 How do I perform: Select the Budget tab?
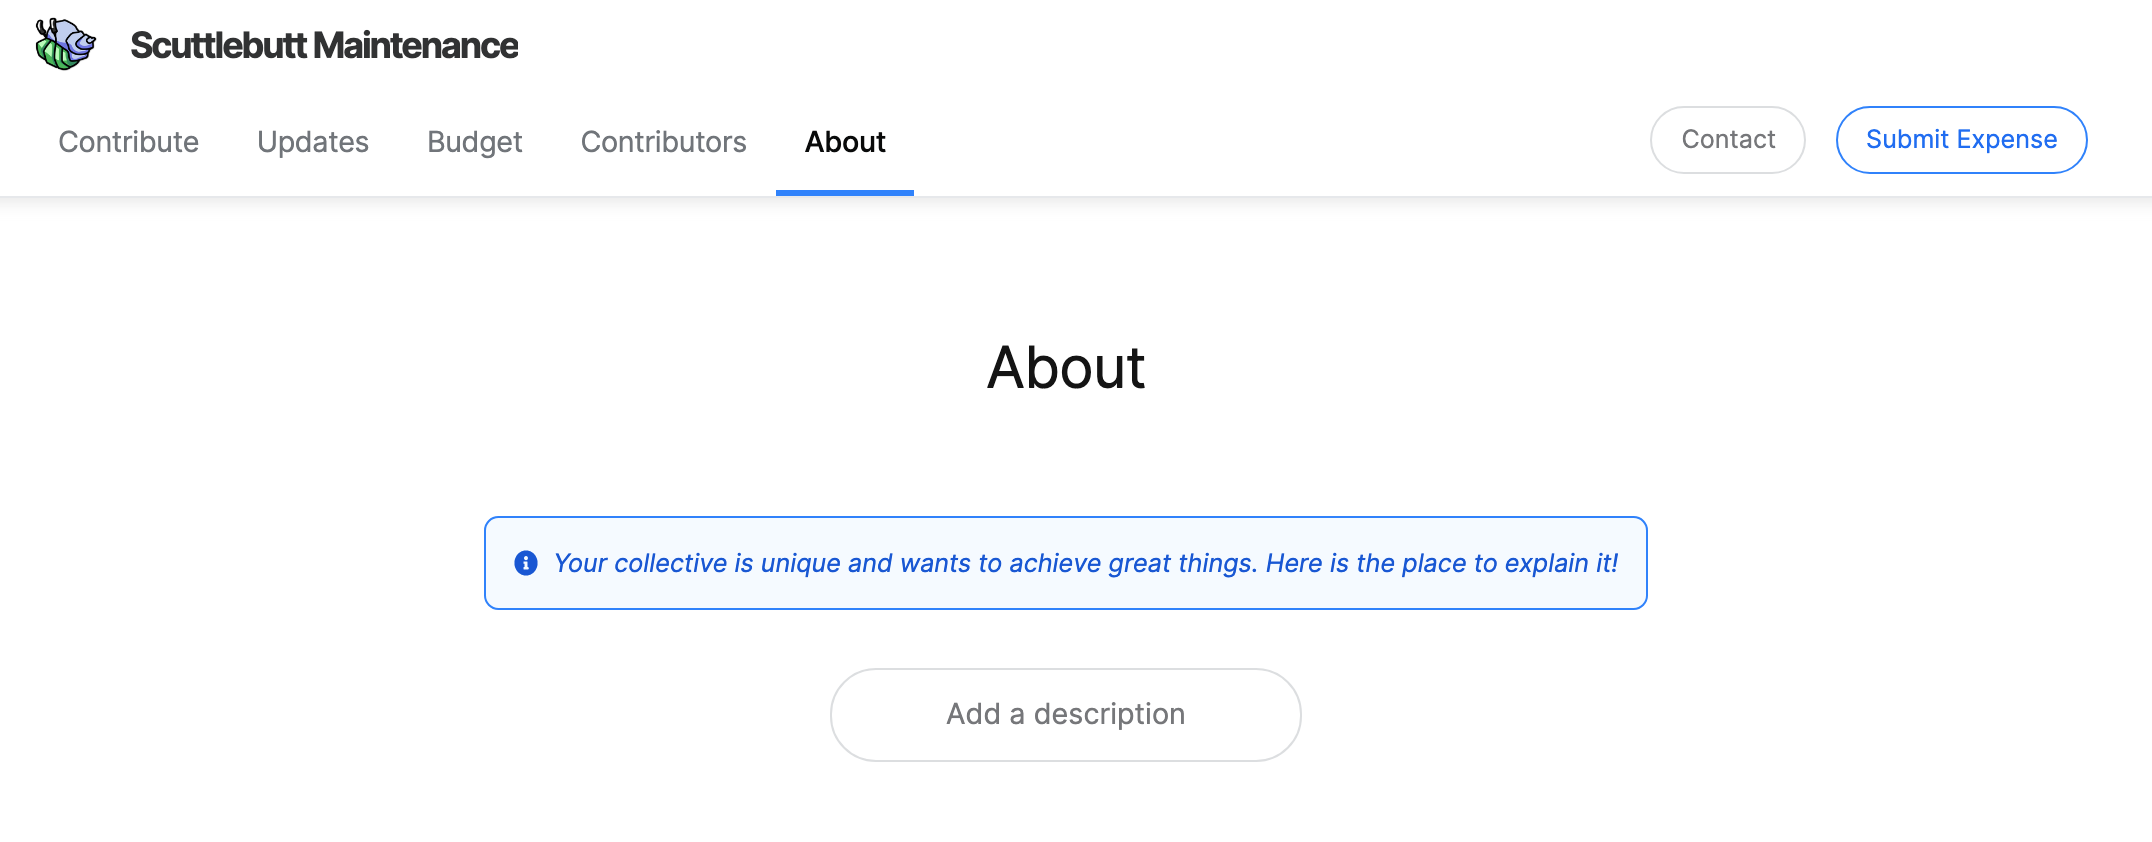click(475, 142)
